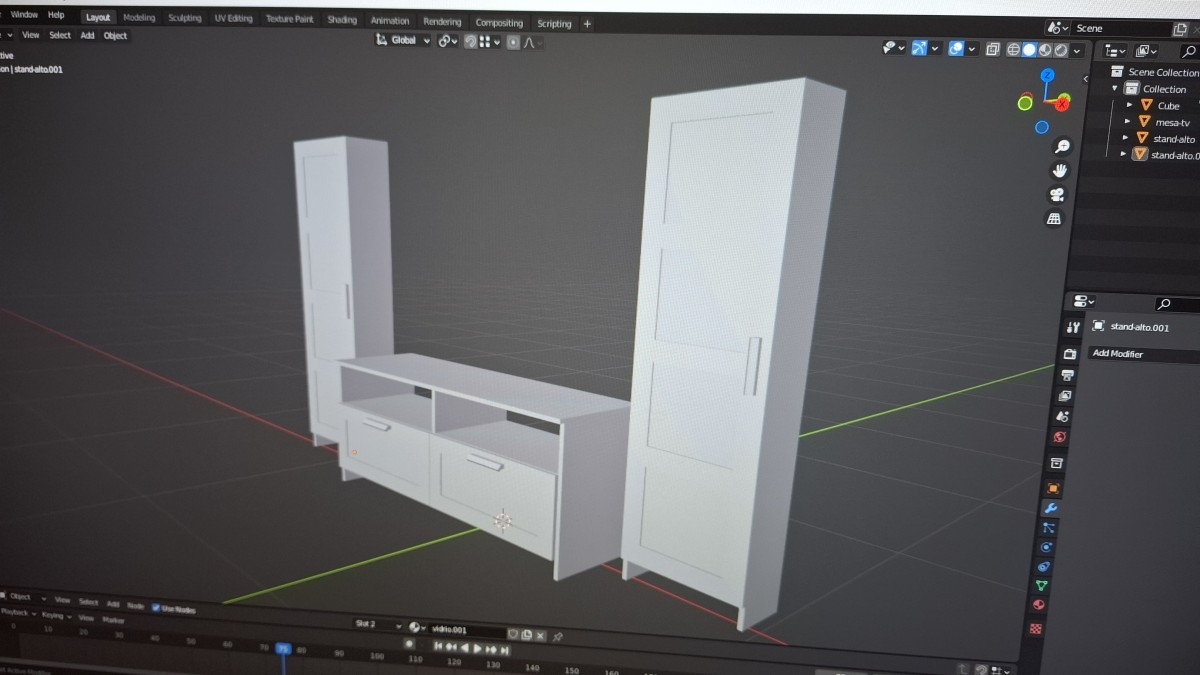Switch perspective/orthographic with the grid icon
Image resolution: width=1200 pixels, height=675 pixels.
click(x=1054, y=218)
